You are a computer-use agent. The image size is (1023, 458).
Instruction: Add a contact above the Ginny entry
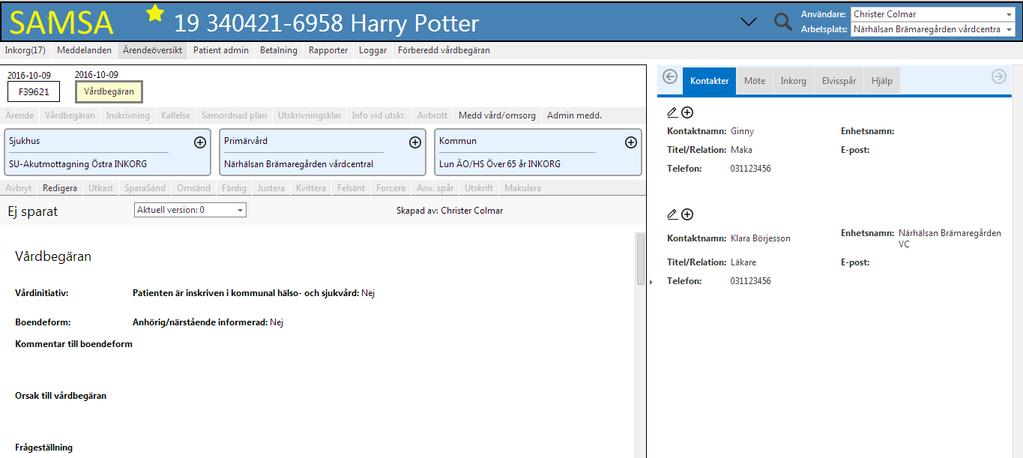coord(687,113)
